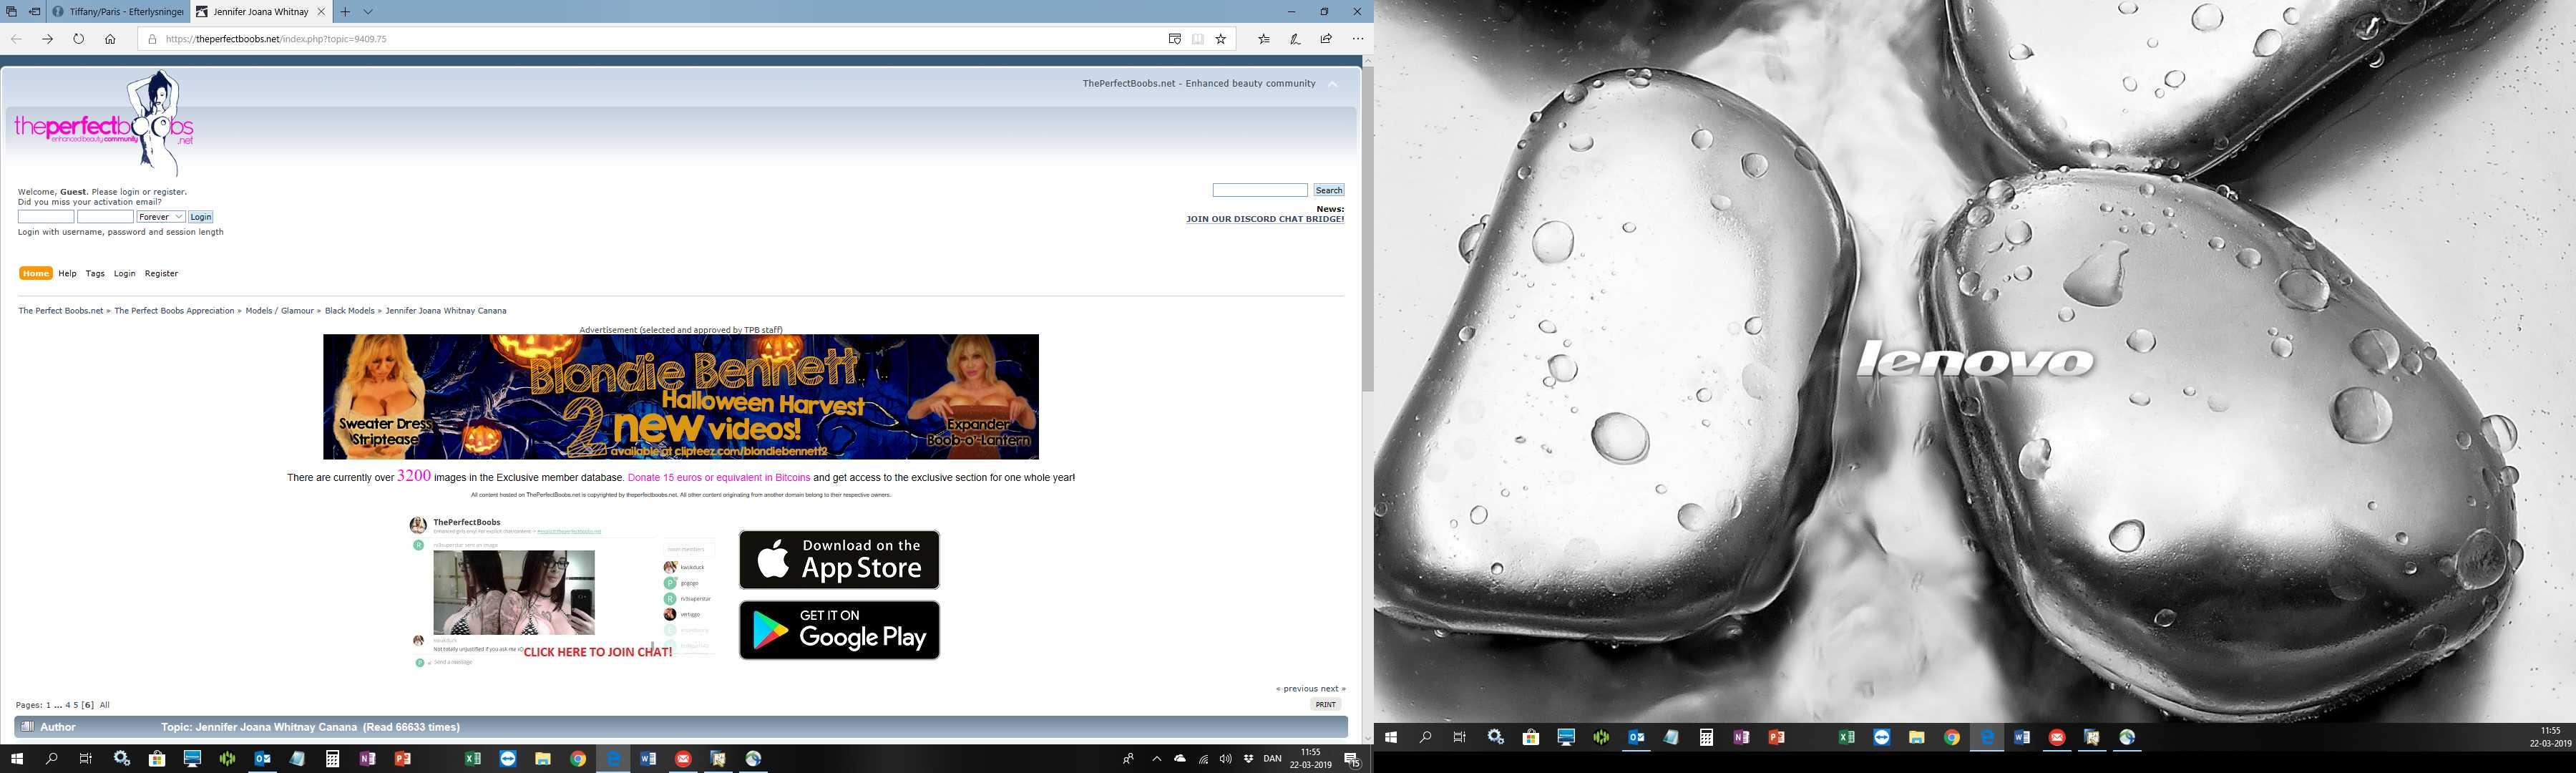The width and height of the screenshot is (2576, 773).
Task: Click the password input field
Action: (x=105, y=217)
